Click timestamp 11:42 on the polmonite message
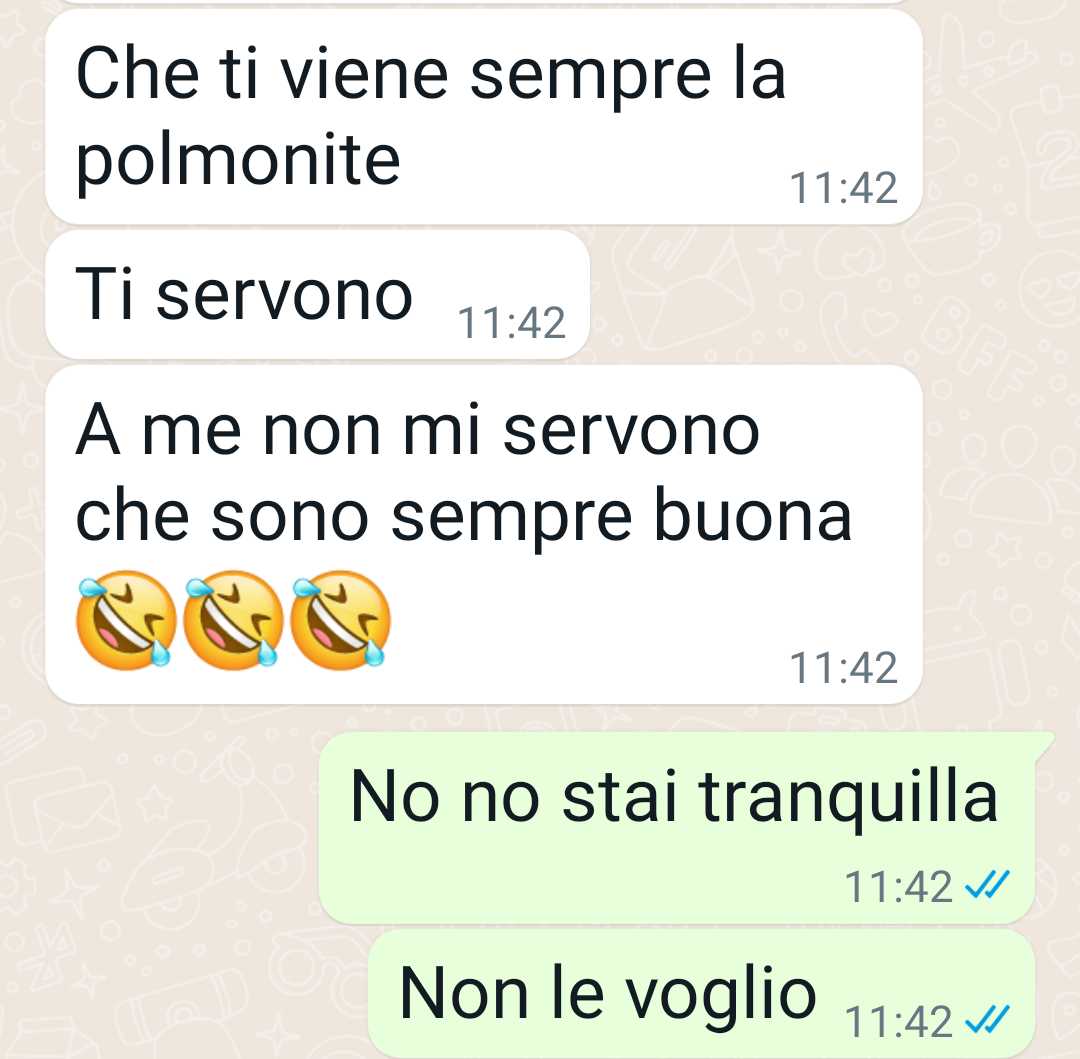The width and height of the screenshot is (1080, 1059). click(843, 187)
